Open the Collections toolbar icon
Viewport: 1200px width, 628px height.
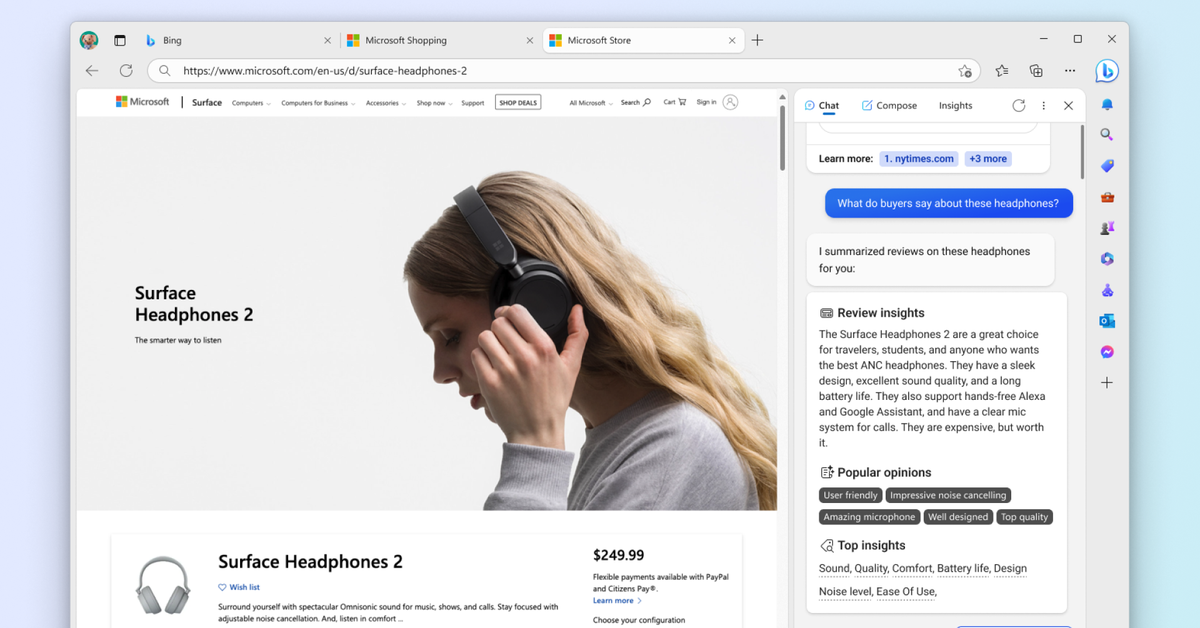pyautogui.click(x=1036, y=71)
